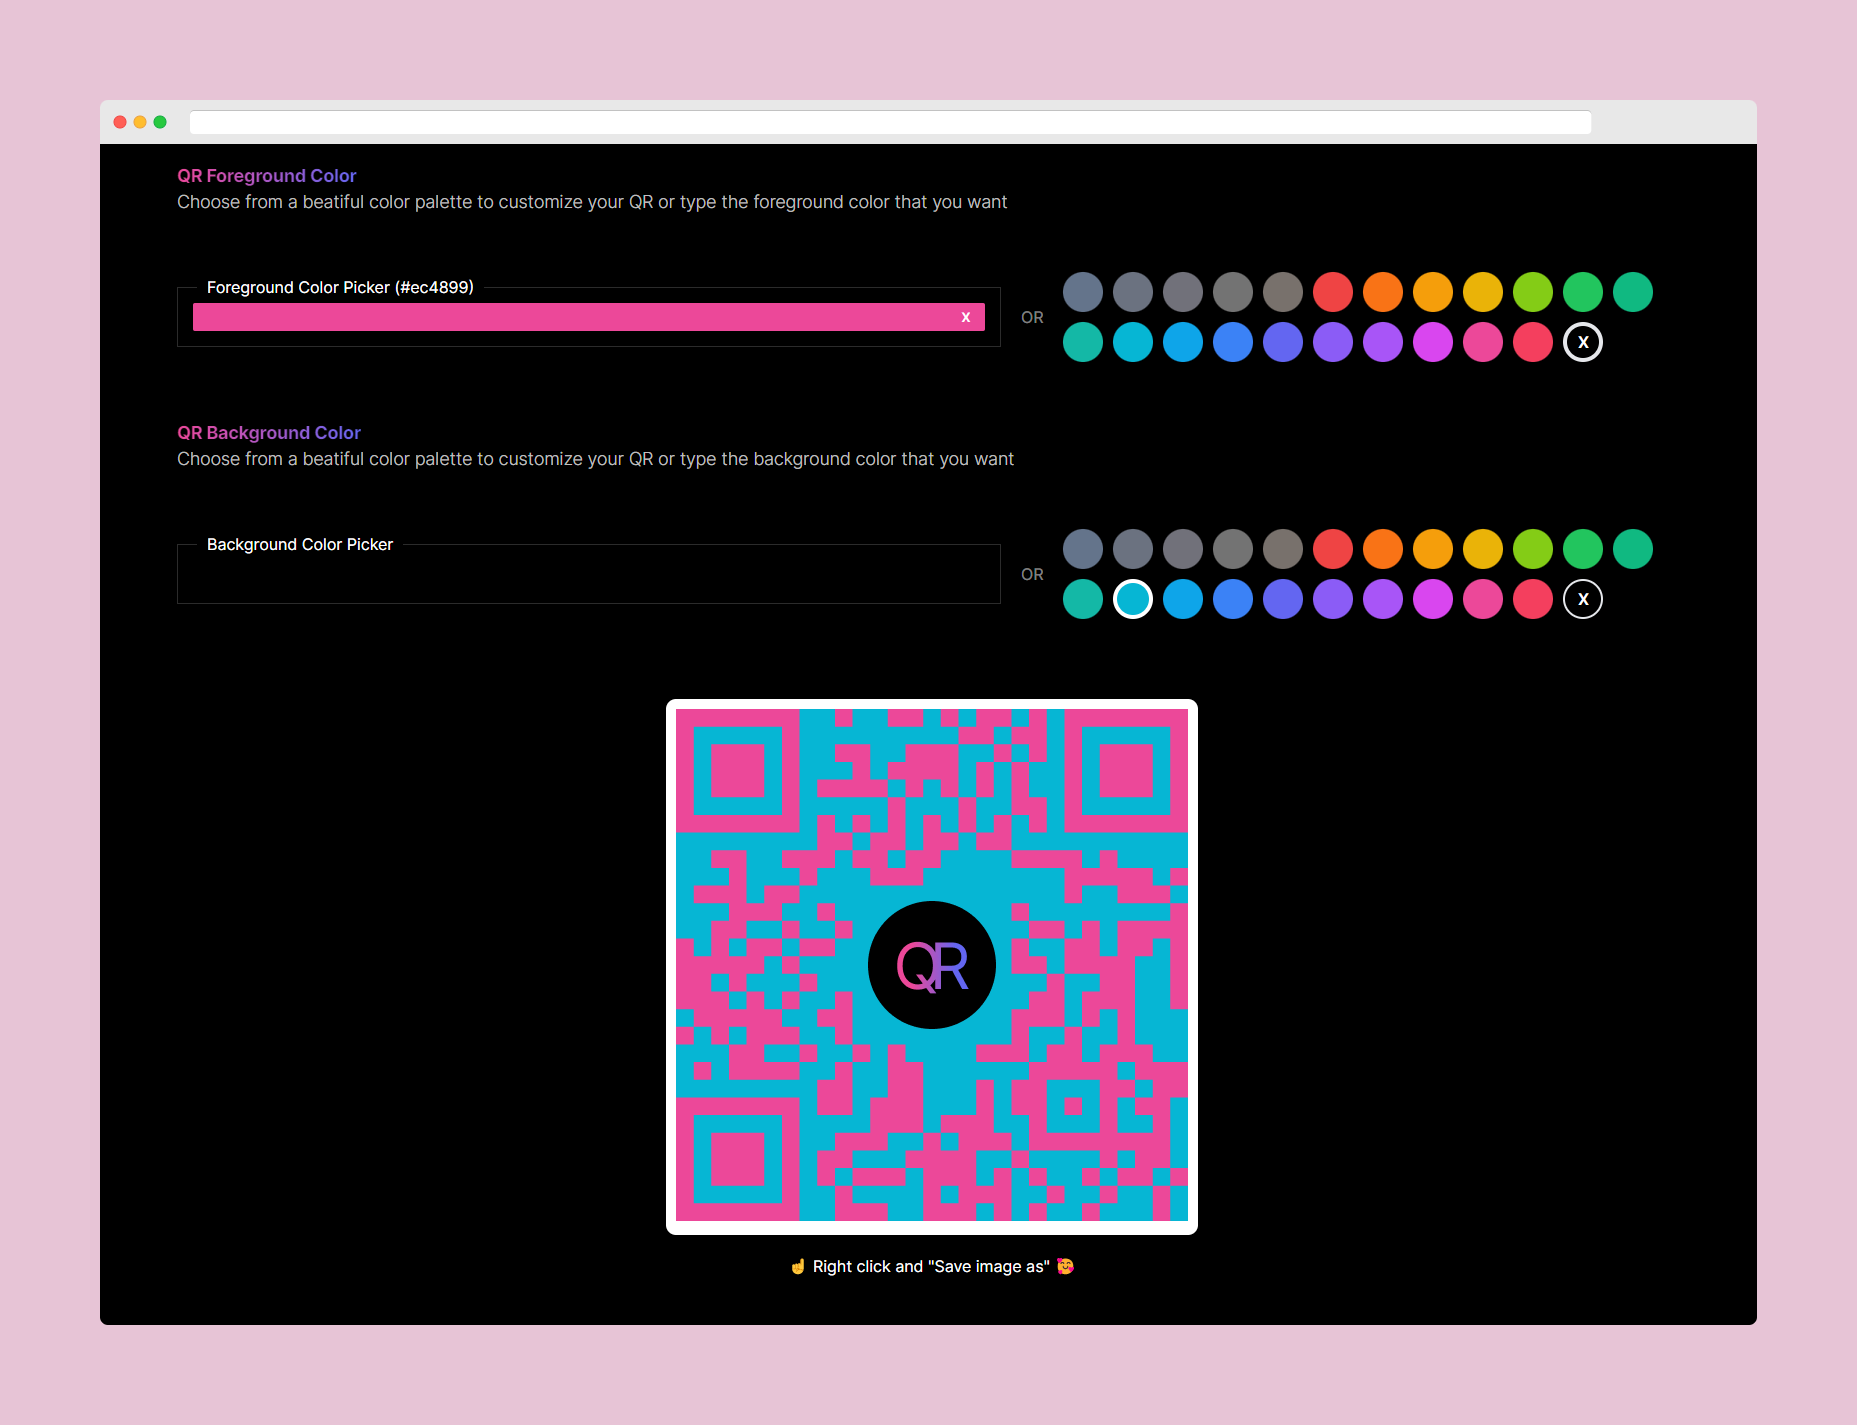This screenshot has height=1425, width=1857.
Task: Pick emerald swatch in foreground palette
Action: [x=1633, y=292]
